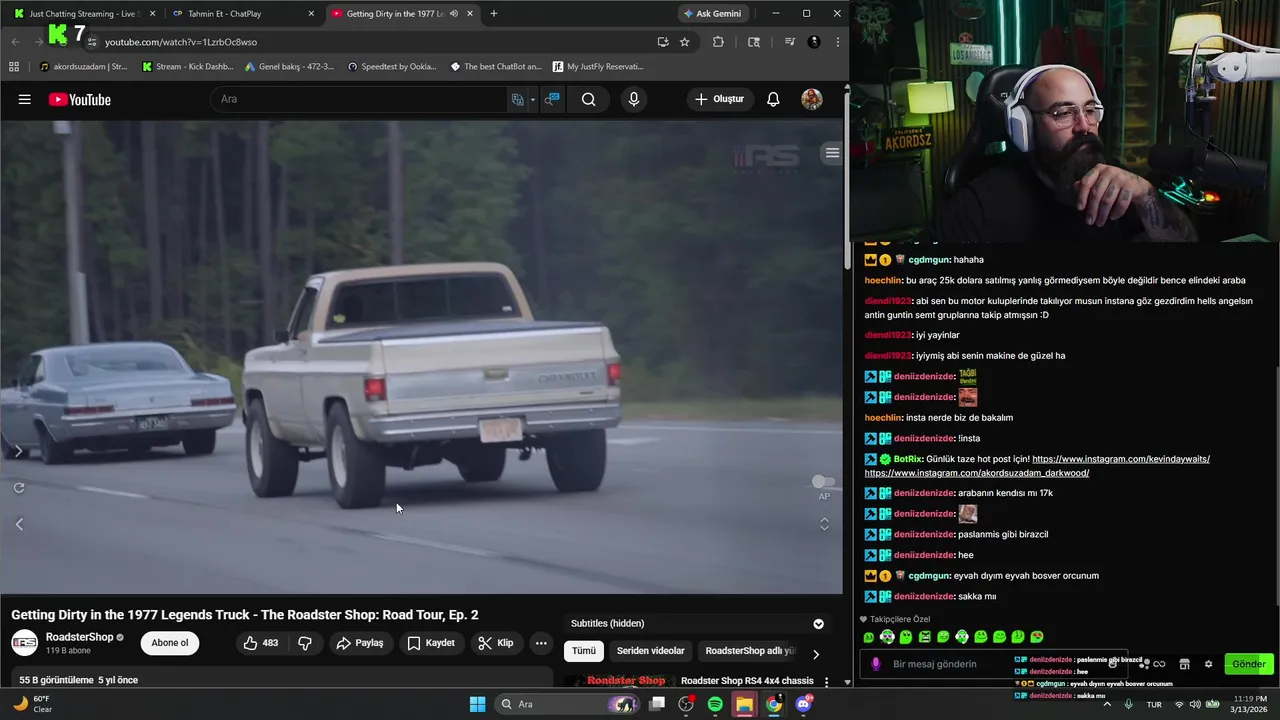Open the My JustFly Reservati... bookmark
The width and height of the screenshot is (1280, 720).
click(x=598, y=67)
